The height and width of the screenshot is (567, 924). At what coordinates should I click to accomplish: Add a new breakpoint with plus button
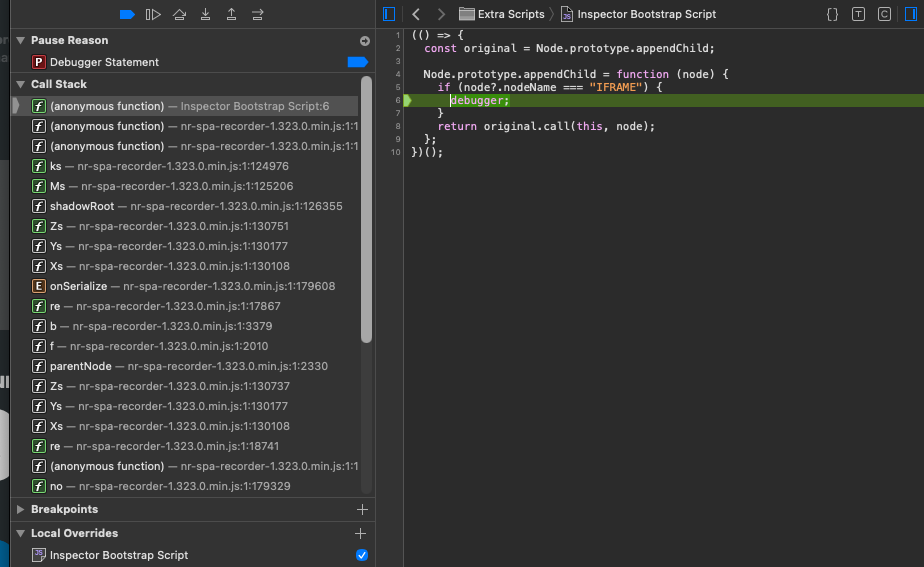point(362,509)
